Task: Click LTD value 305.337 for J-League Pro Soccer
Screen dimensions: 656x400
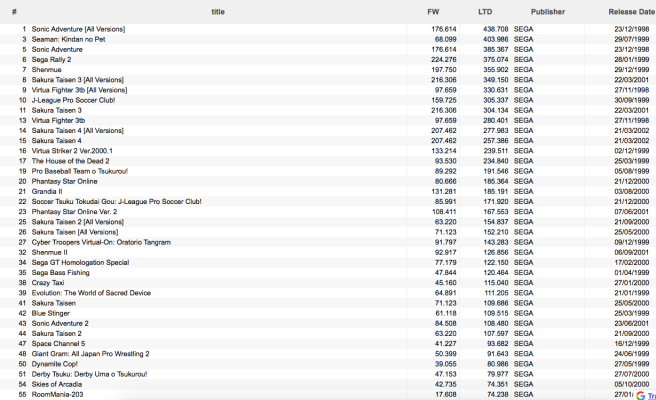Action: tap(496, 100)
